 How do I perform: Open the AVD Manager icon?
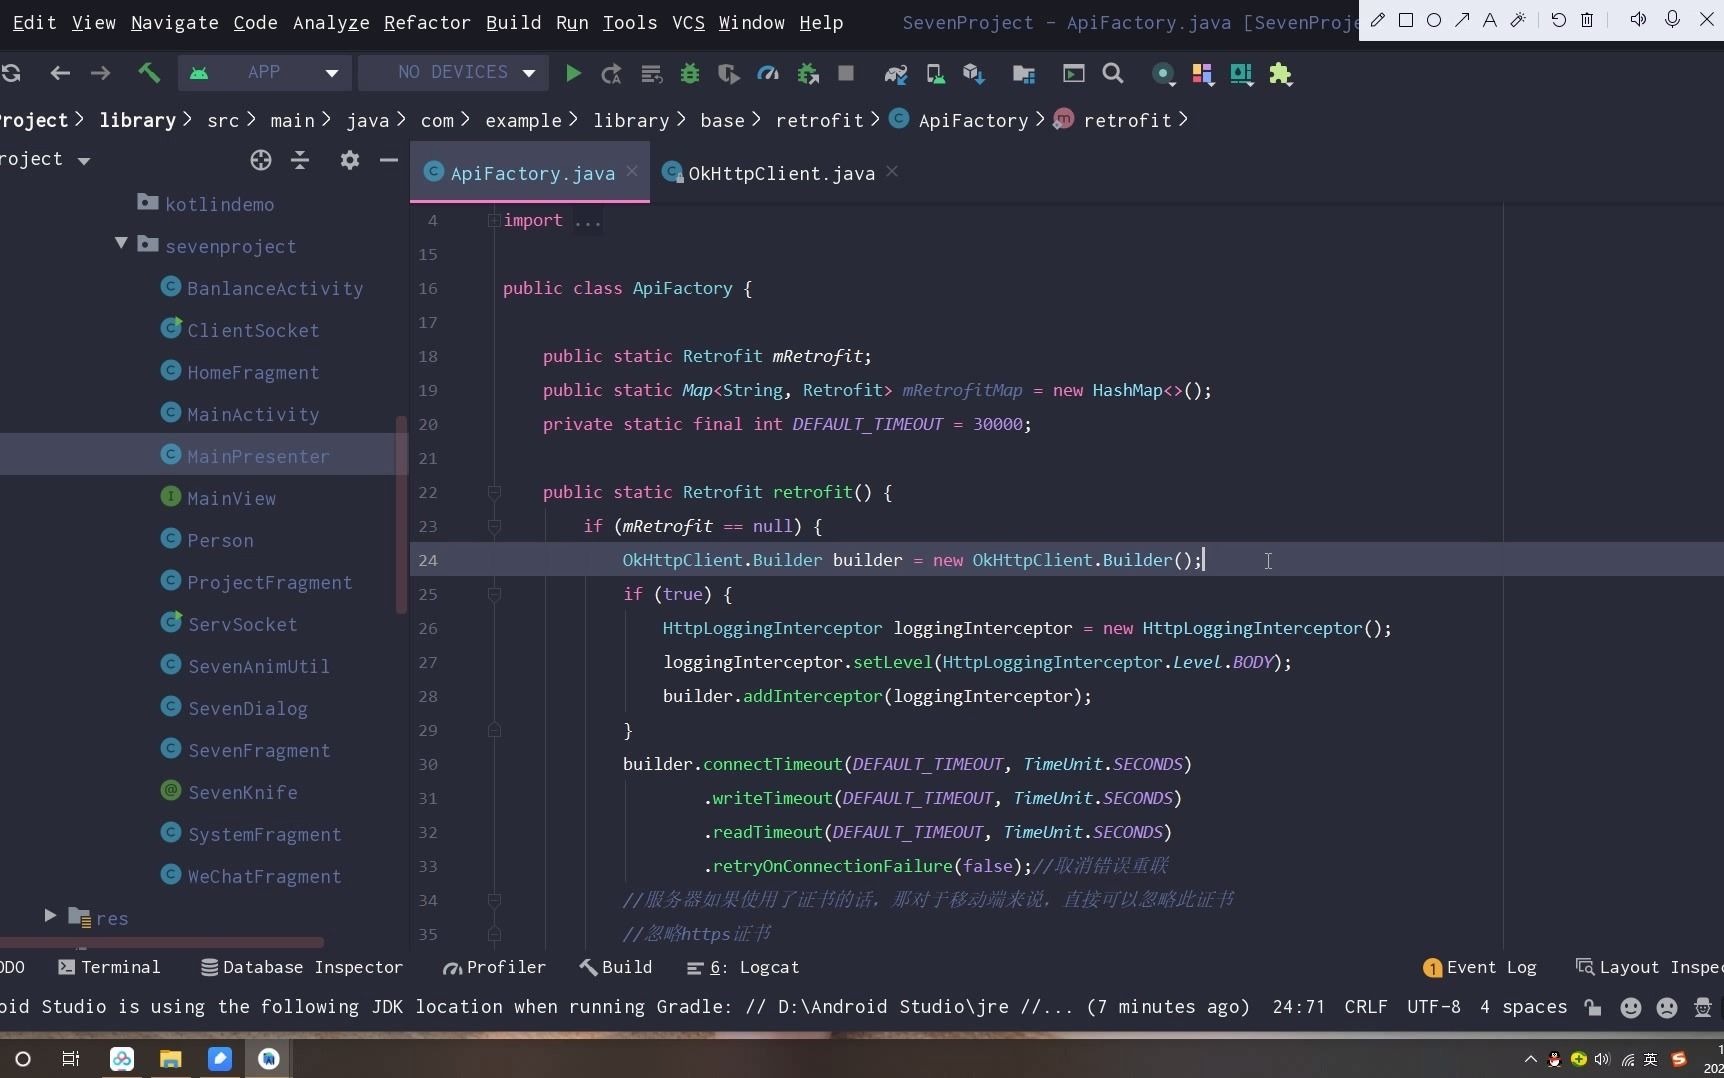pyautogui.click(x=935, y=73)
